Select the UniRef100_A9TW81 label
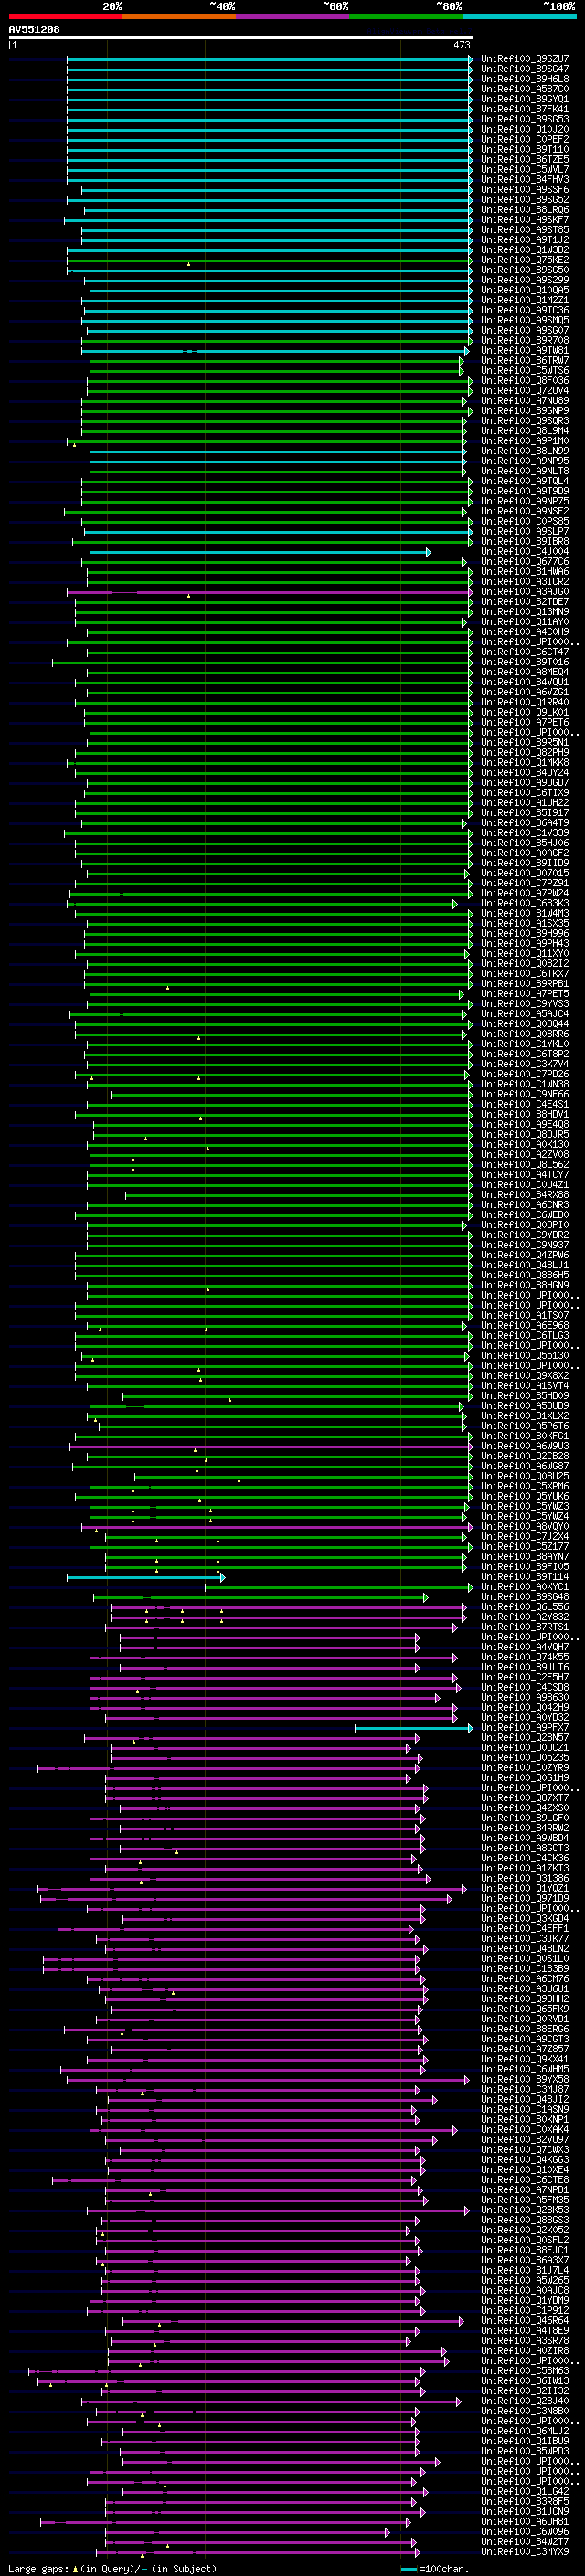The height and width of the screenshot is (2576, 585). point(525,351)
